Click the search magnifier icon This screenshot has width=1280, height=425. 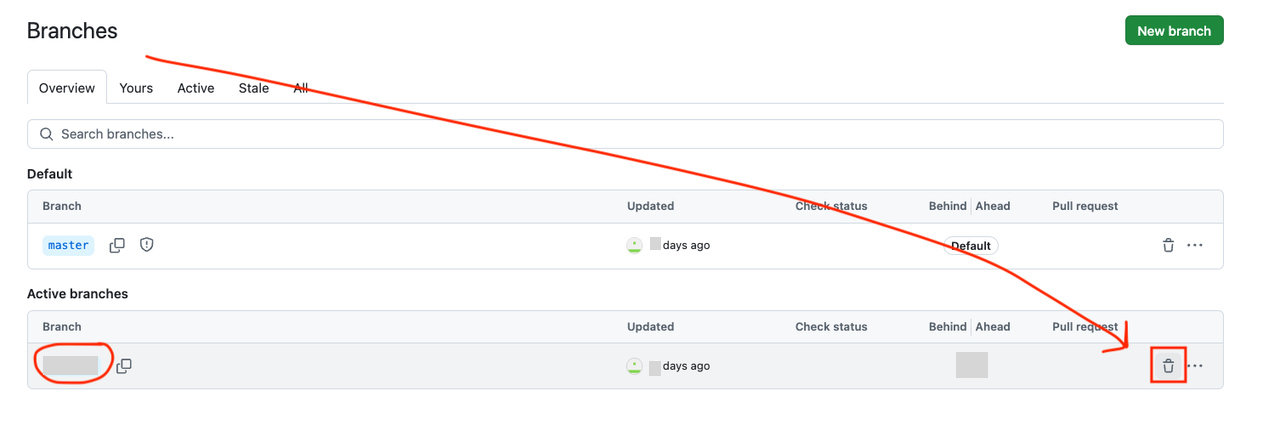(46, 134)
